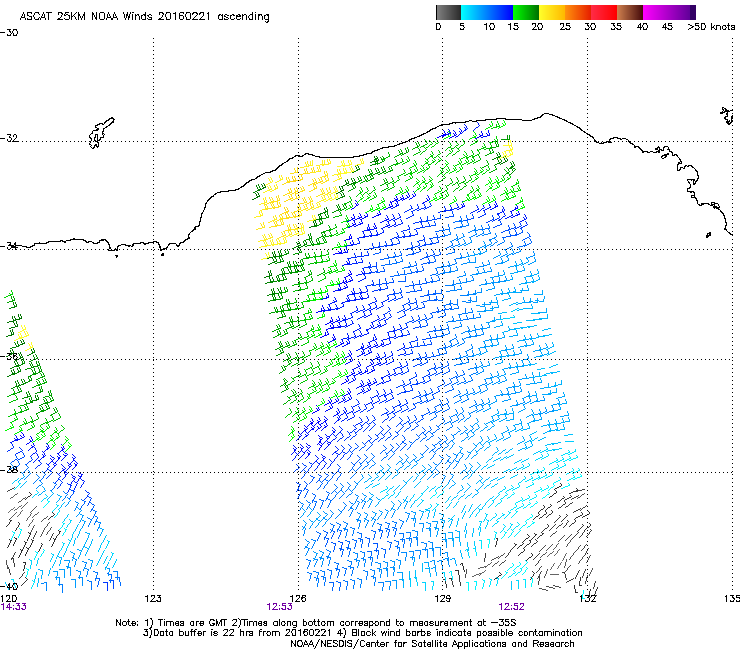Click the cyan-to-blue 5-15 knots legend band
The height and width of the screenshot is (650, 740).
tap(487, 12)
